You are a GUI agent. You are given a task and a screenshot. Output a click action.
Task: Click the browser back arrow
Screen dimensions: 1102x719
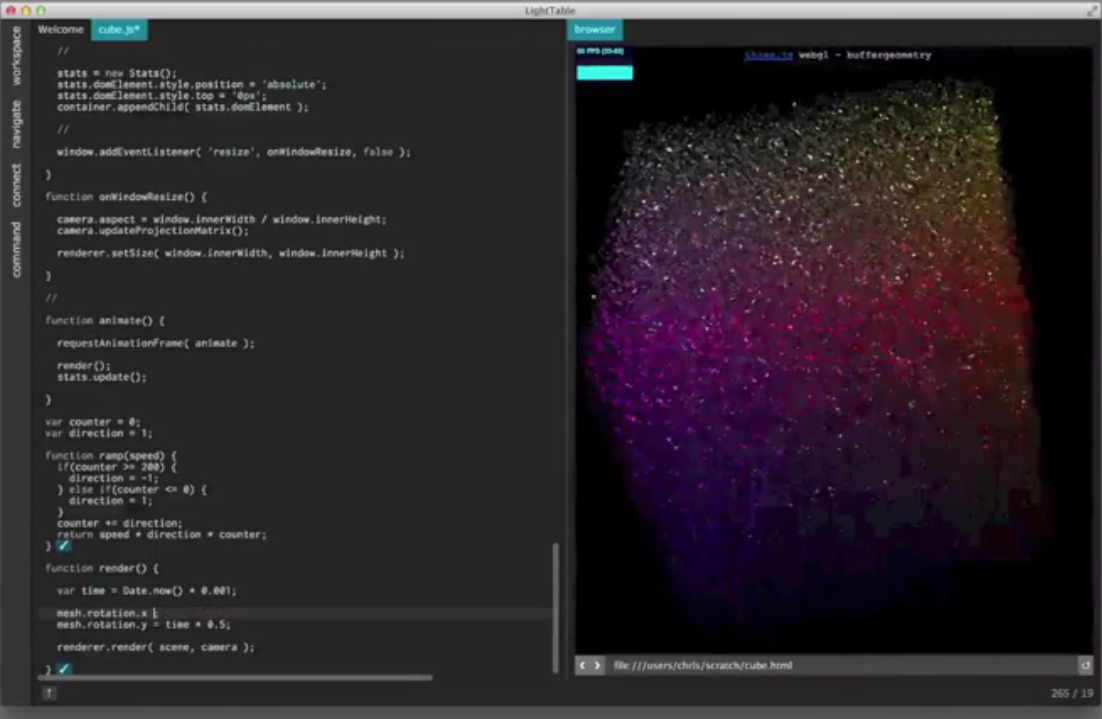click(x=584, y=665)
